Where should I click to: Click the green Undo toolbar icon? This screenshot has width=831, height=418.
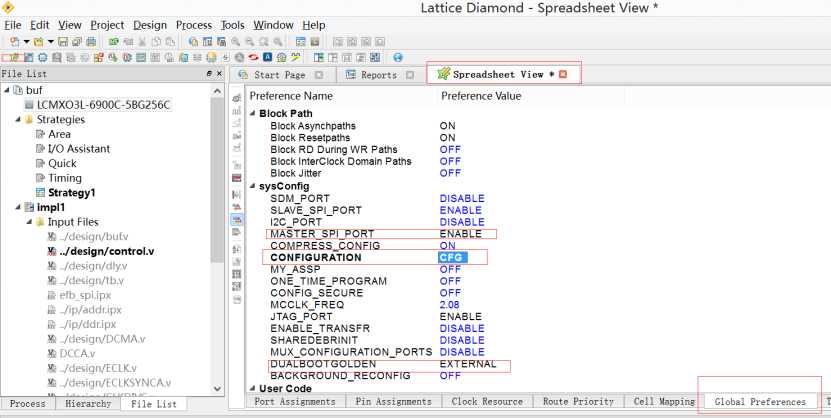click(113, 42)
